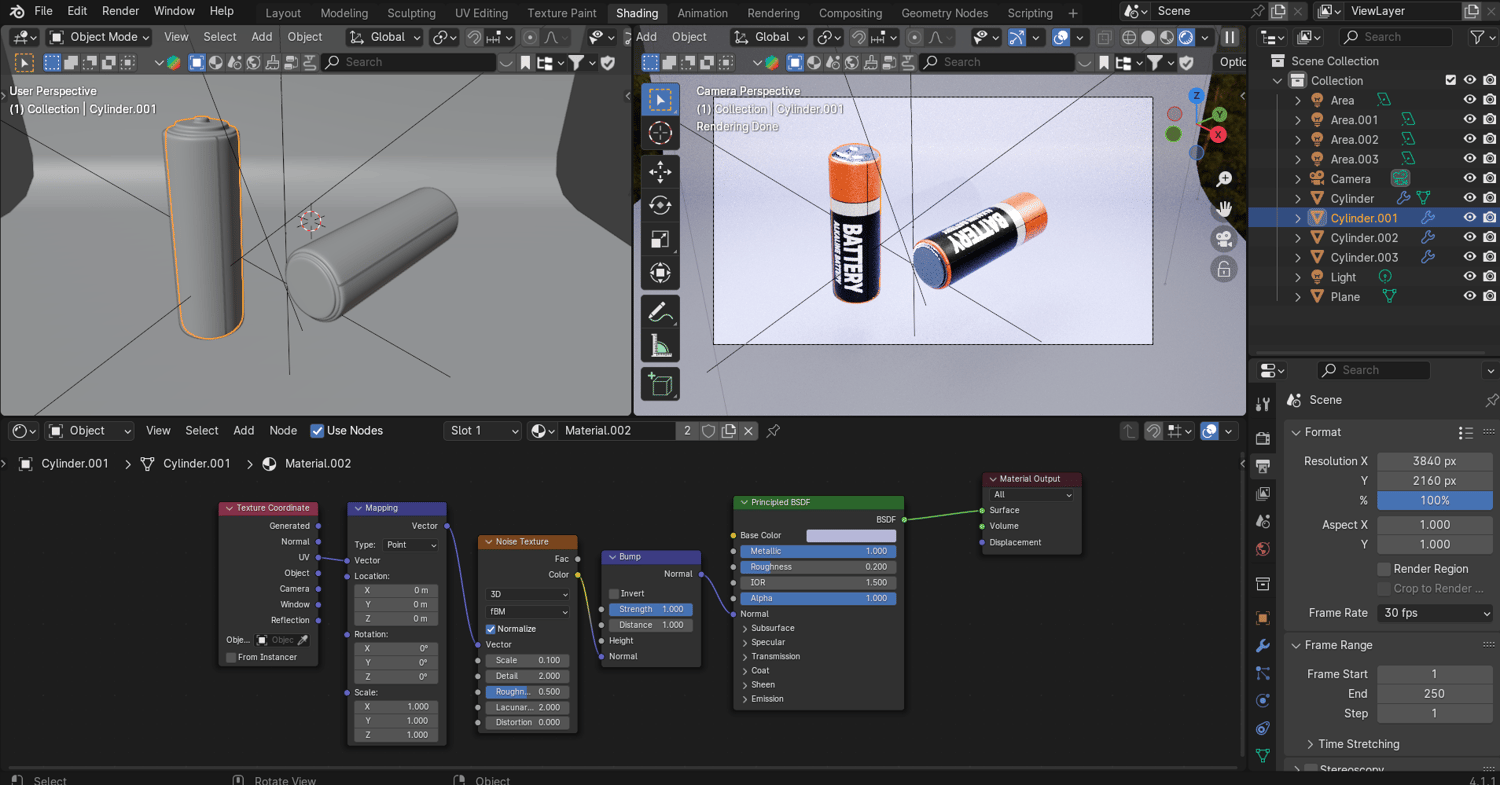The image size is (1500, 785).
Task: Open the Object Mode dropdown
Action: tap(100, 37)
